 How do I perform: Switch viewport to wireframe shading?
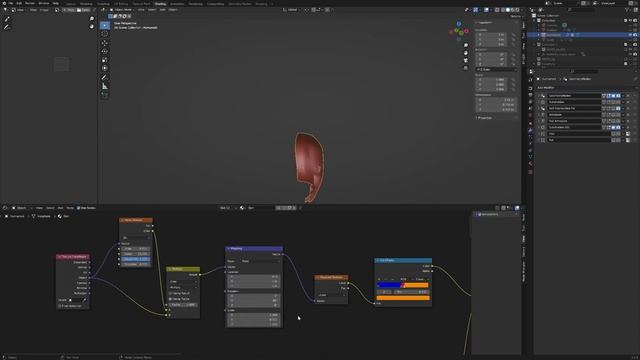point(503,10)
